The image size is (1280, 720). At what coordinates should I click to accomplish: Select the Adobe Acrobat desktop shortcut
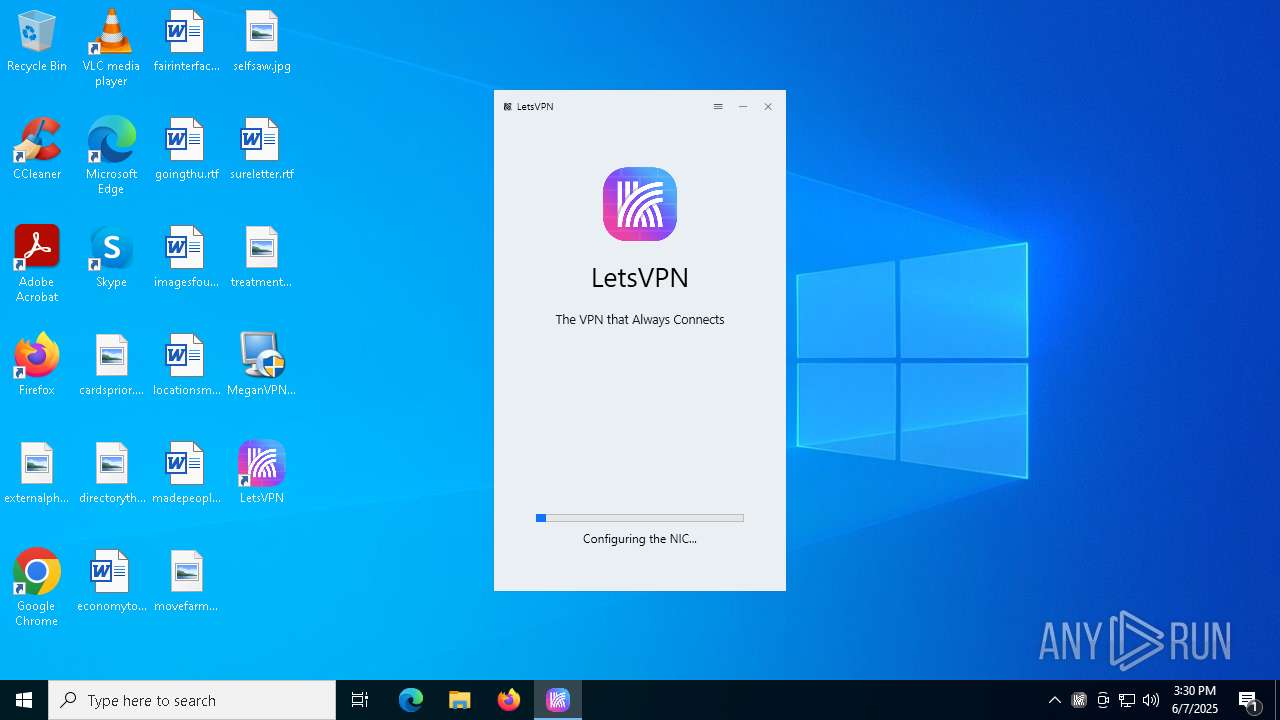[37, 263]
